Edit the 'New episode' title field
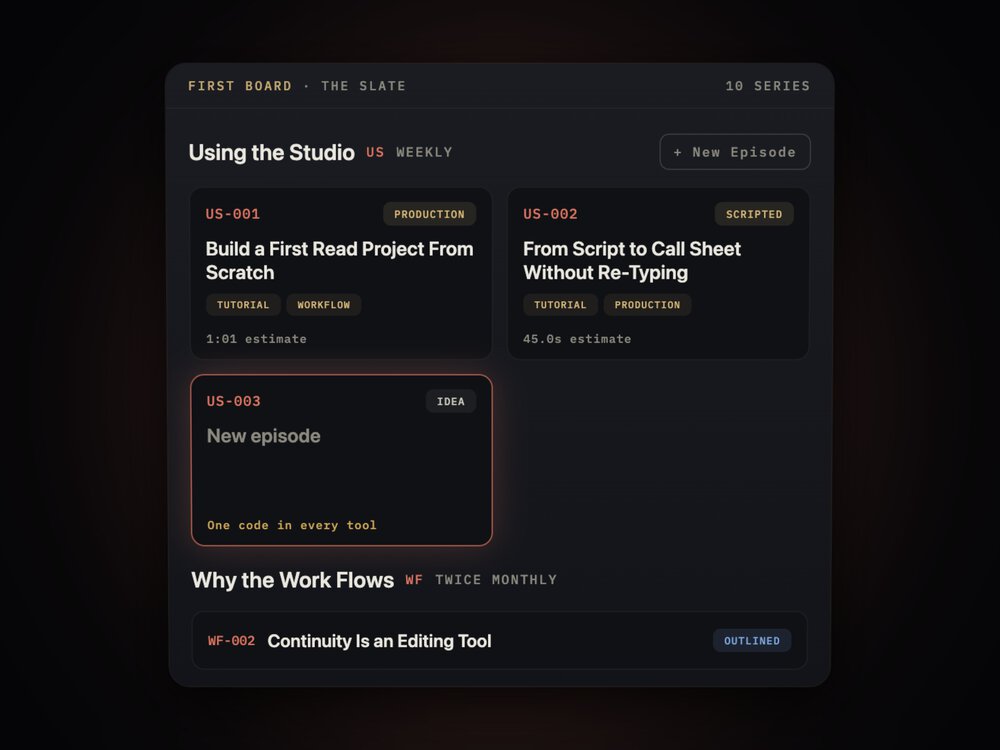This screenshot has width=1000, height=750. 263,436
